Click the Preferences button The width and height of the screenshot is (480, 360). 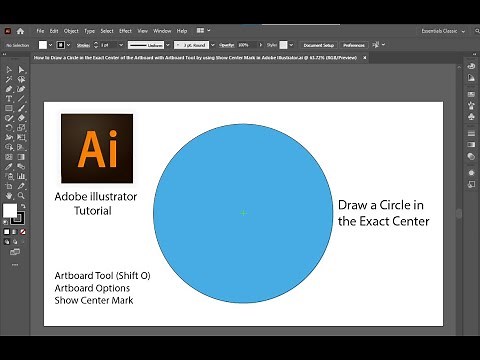tap(354, 45)
